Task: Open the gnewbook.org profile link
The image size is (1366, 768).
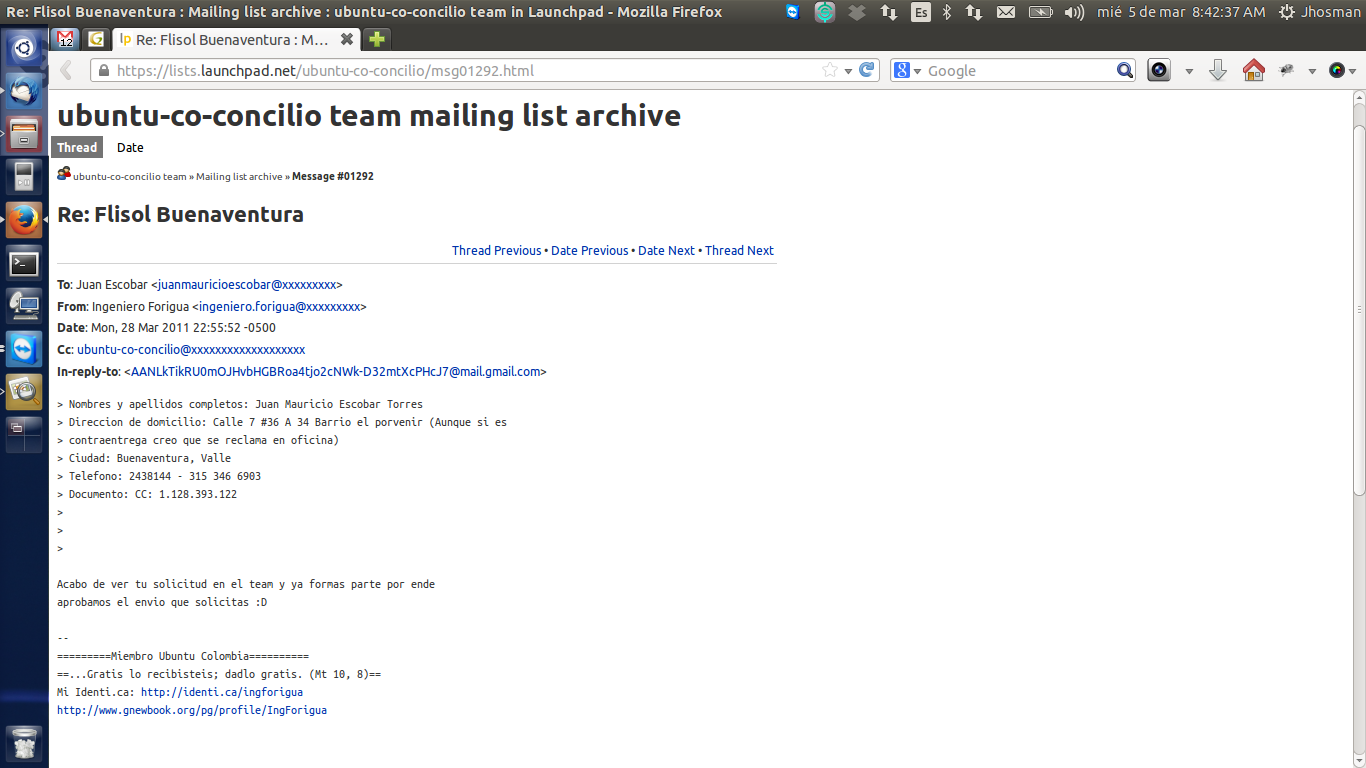Action: coord(192,710)
